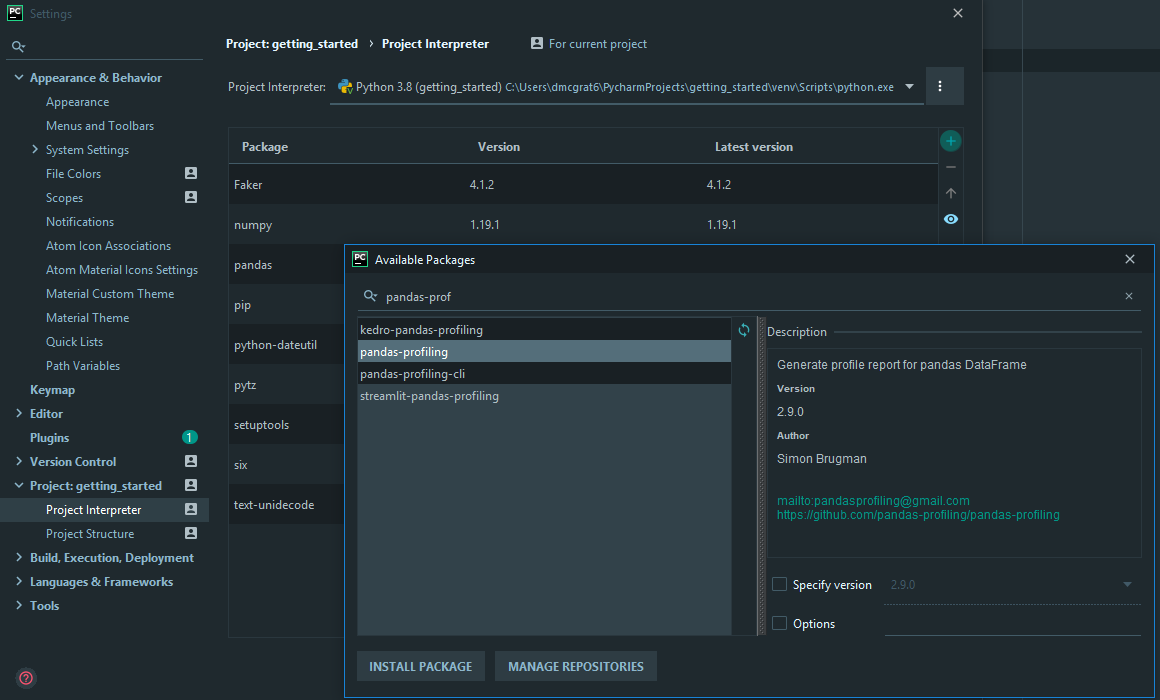Open the Project Interpreter dropdown
Image resolution: width=1160 pixels, height=700 pixels.
pyautogui.click(x=909, y=87)
